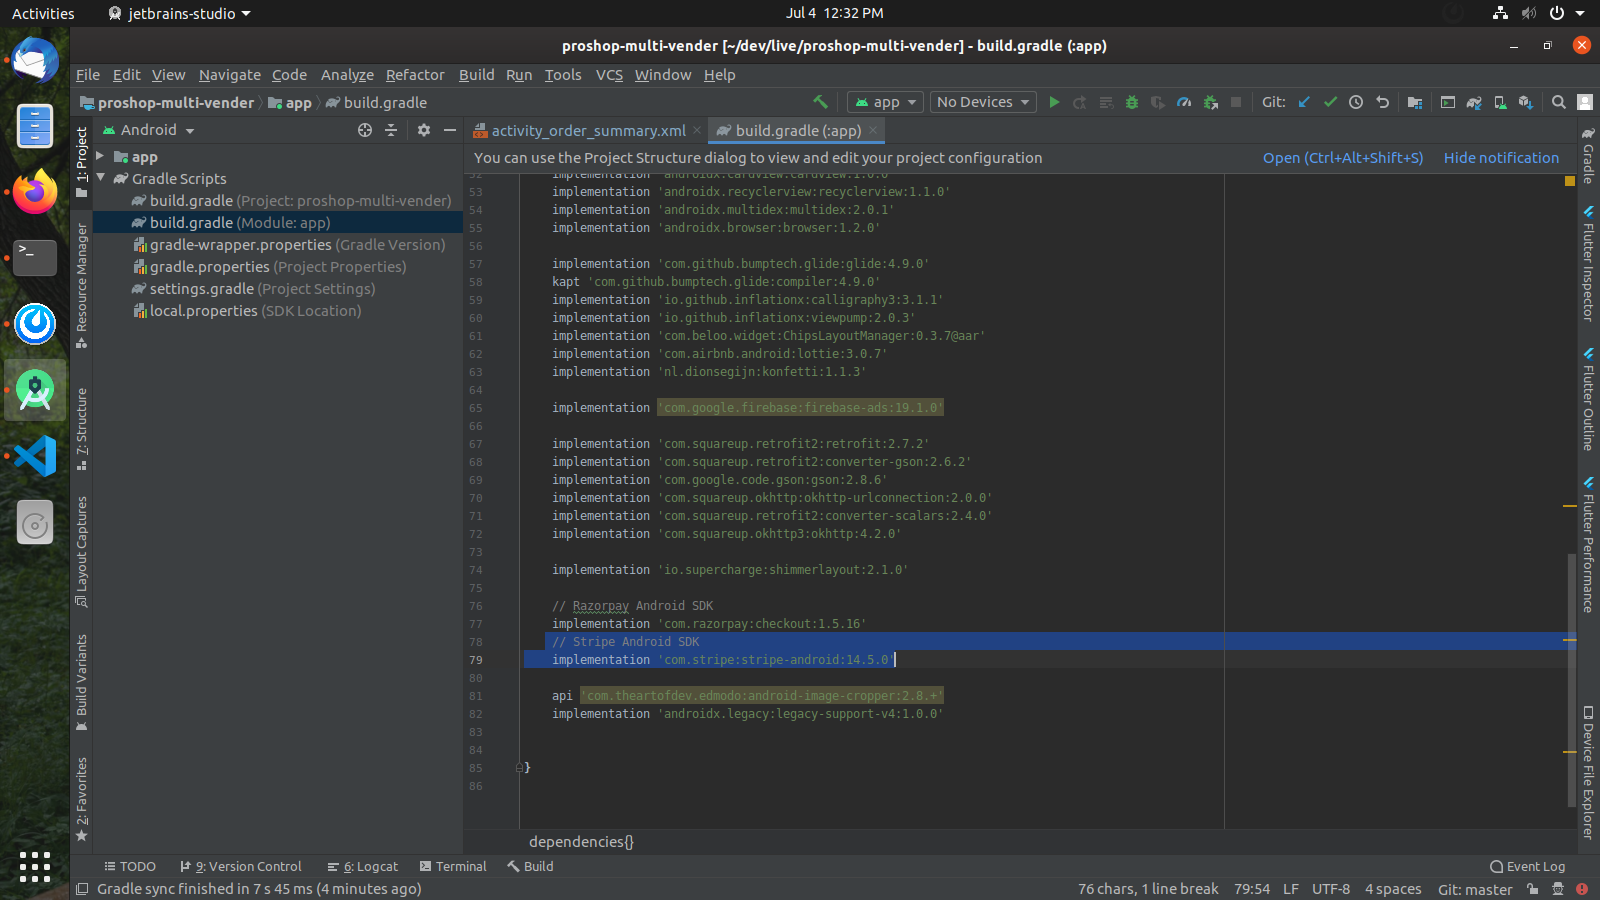Click Collapse All icon in Project panel
This screenshot has width=1600, height=900.
(391, 130)
